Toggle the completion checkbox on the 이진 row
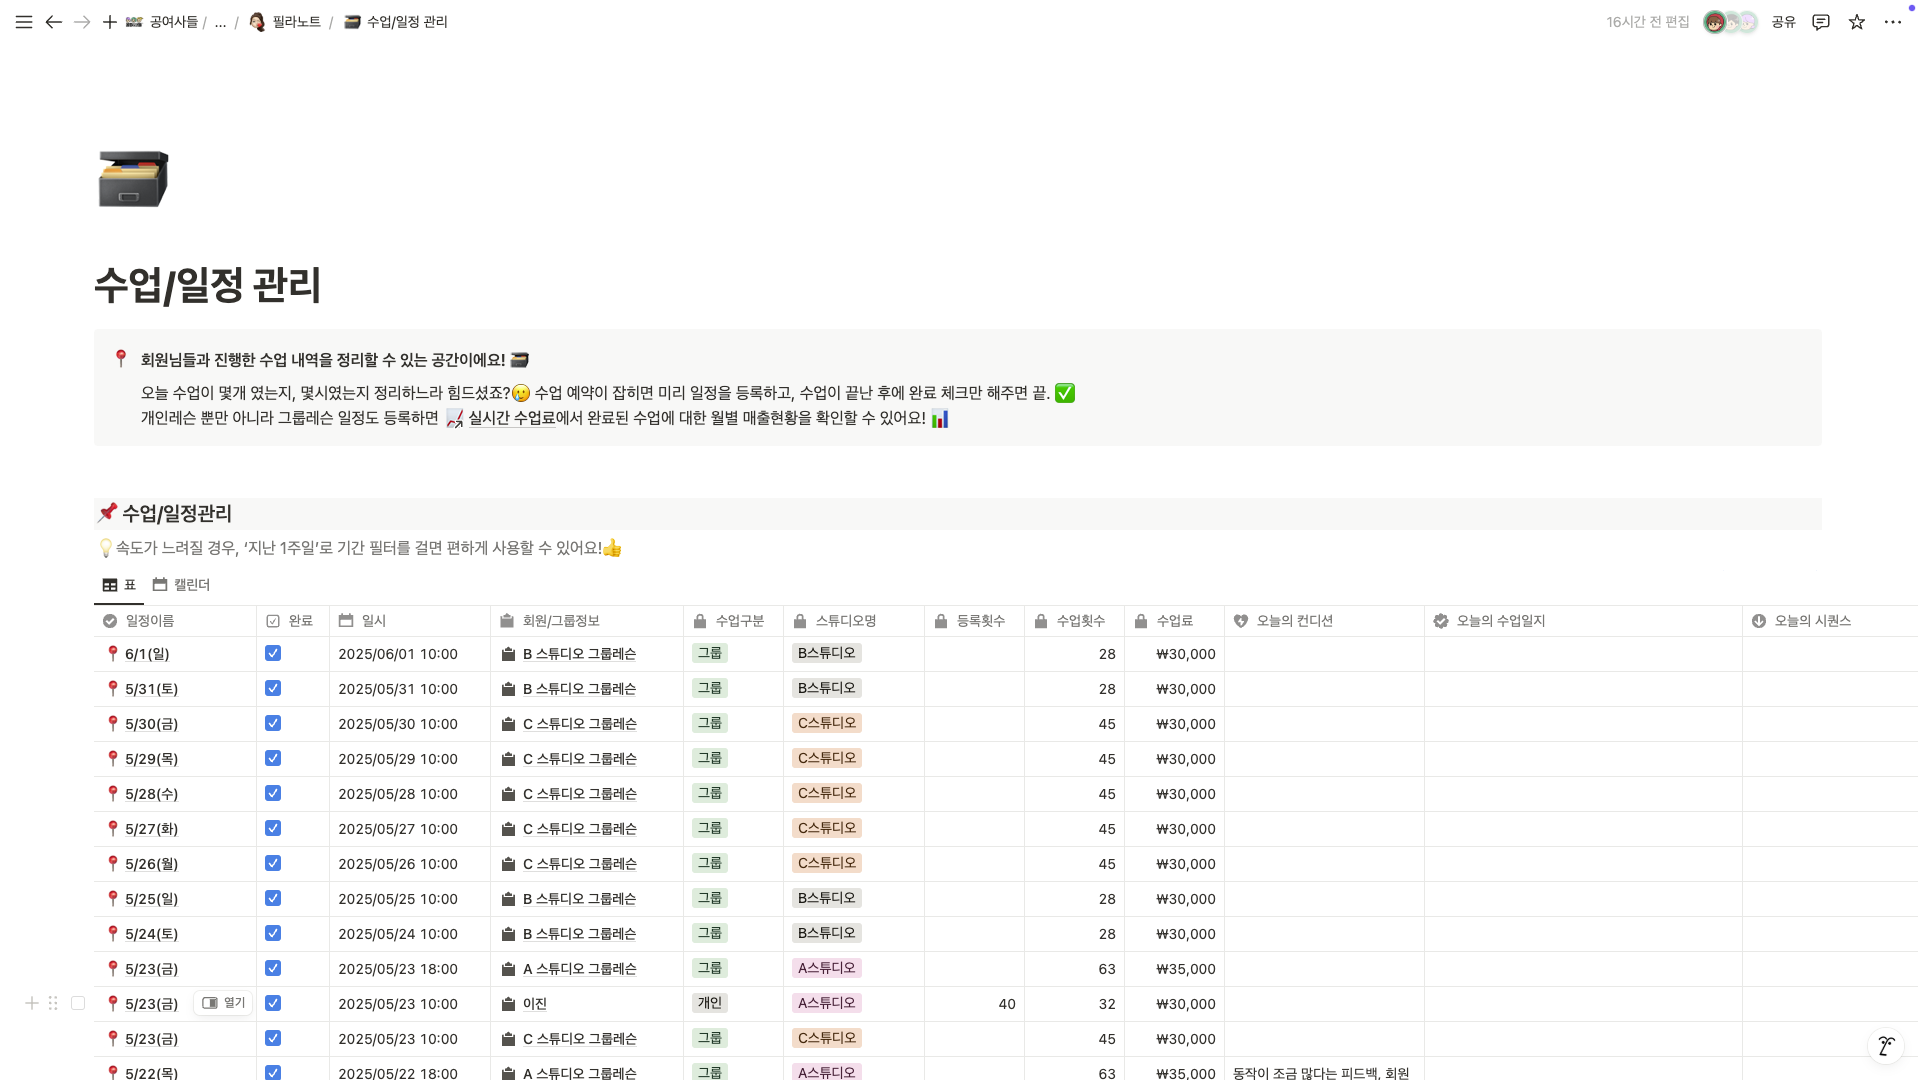This screenshot has width=1920, height=1080. coord(273,1003)
